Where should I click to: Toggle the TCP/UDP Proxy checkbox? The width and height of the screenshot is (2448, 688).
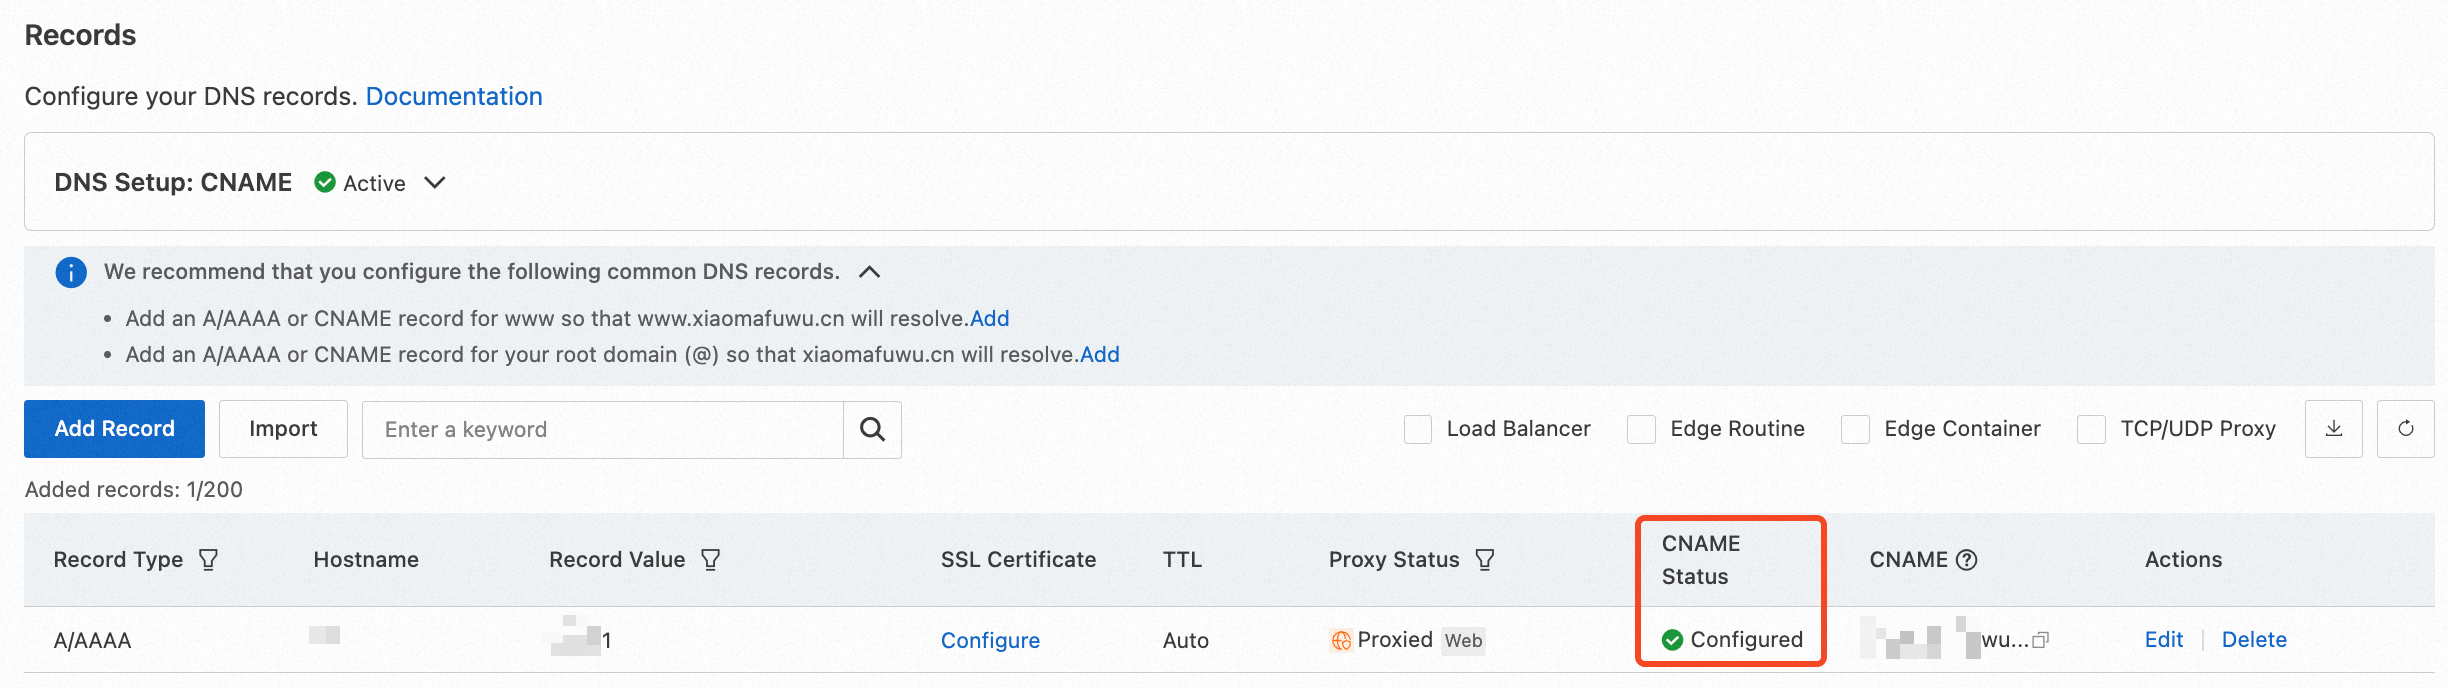(2091, 430)
